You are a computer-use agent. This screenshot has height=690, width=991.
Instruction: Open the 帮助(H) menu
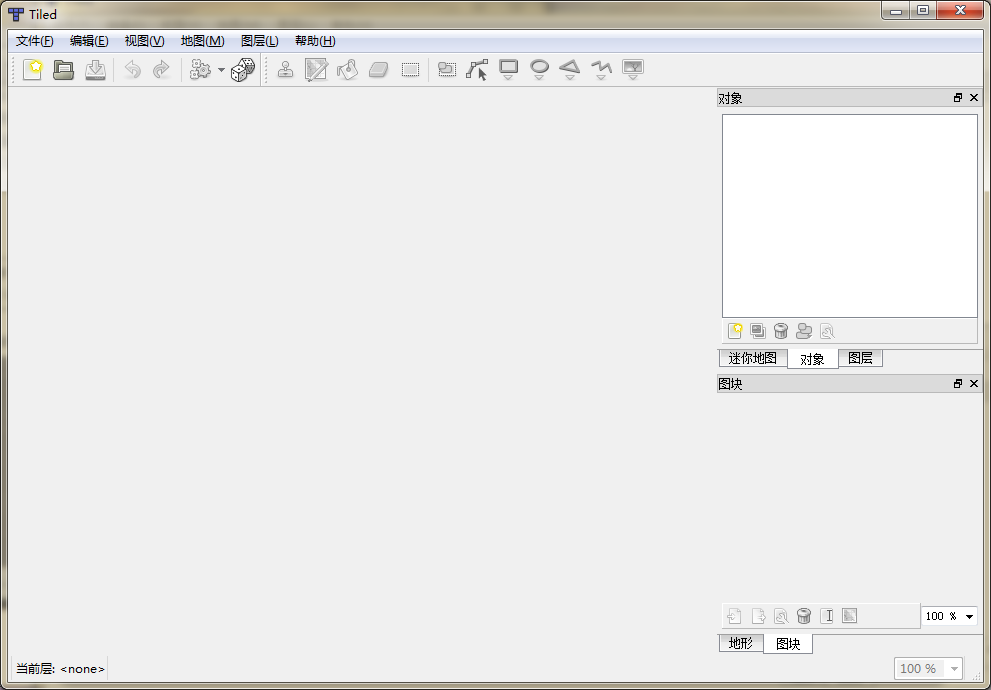pos(315,41)
